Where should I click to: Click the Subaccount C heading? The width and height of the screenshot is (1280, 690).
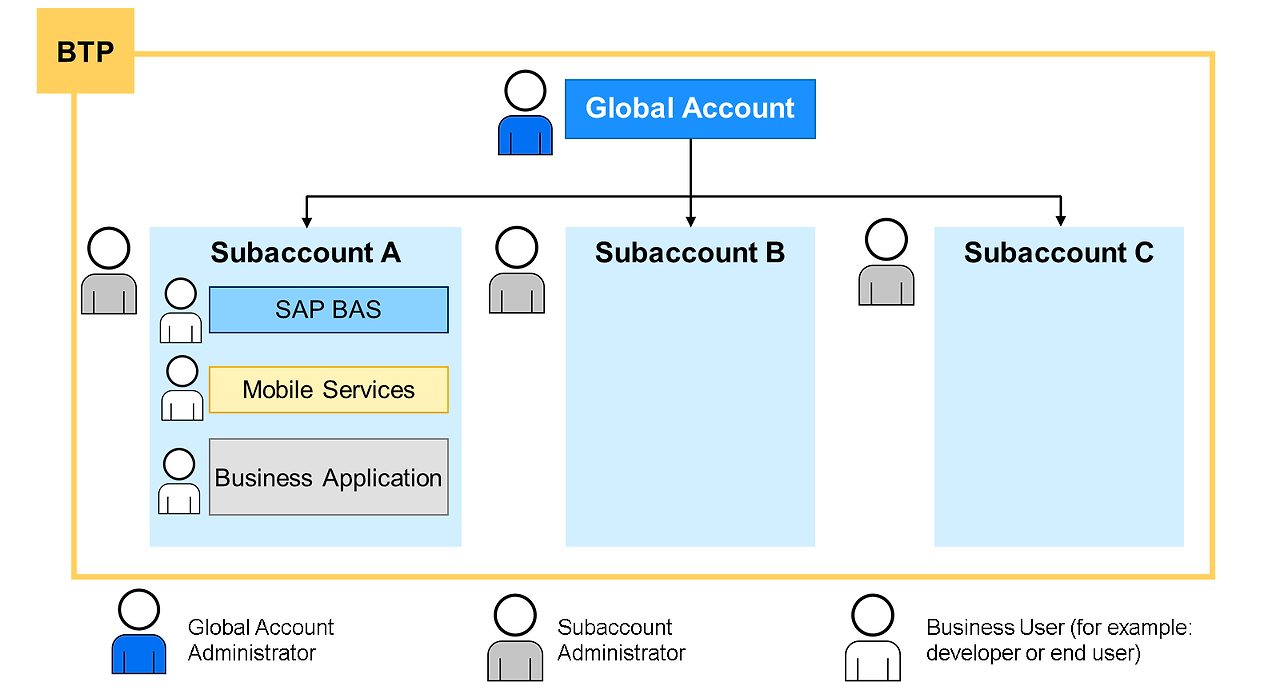coord(1059,253)
